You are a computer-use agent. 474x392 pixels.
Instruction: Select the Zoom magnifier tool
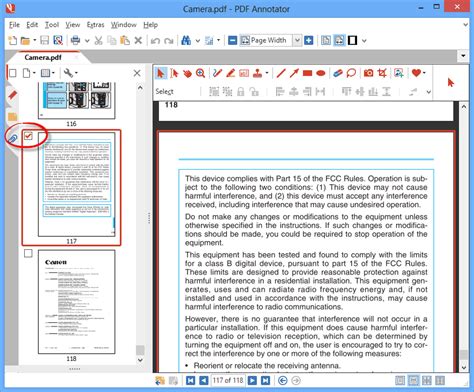200,73
